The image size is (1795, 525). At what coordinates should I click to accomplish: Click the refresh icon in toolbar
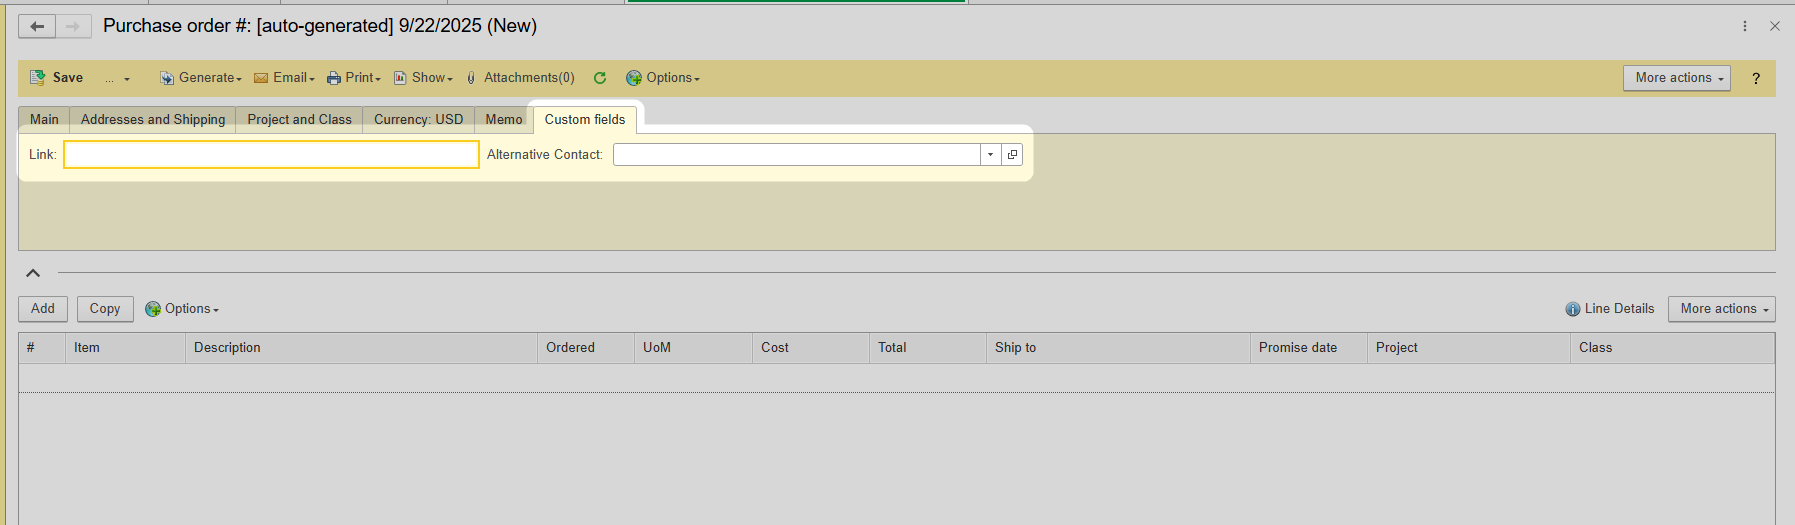coord(600,78)
